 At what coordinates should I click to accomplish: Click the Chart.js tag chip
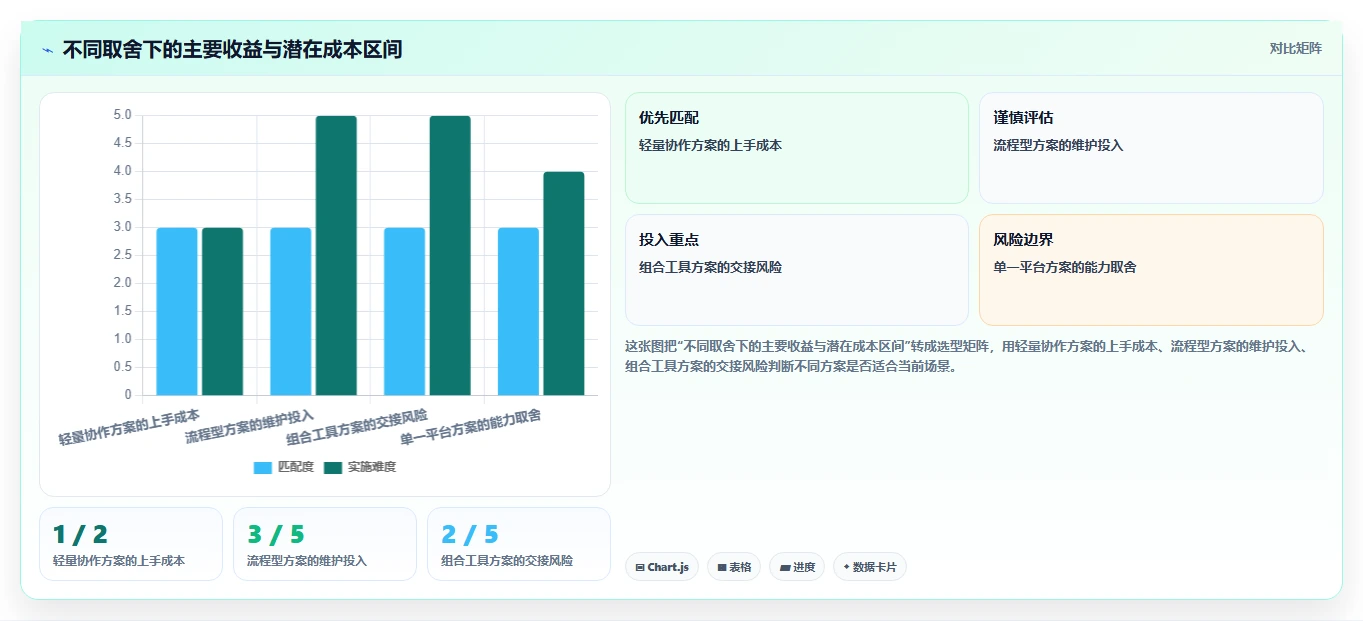click(662, 567)
